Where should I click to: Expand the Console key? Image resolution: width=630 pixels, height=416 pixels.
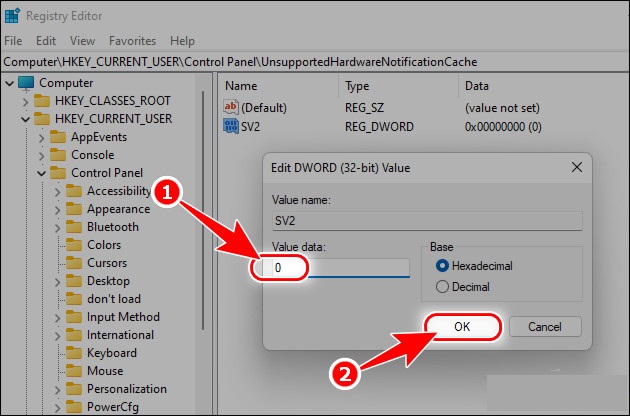coord(41,156)
